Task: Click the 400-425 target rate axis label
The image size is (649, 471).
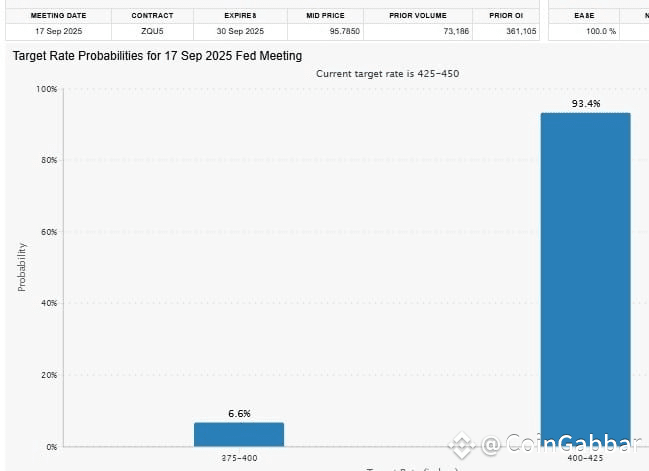Action: pyautogui.click(x=586, y=457)
